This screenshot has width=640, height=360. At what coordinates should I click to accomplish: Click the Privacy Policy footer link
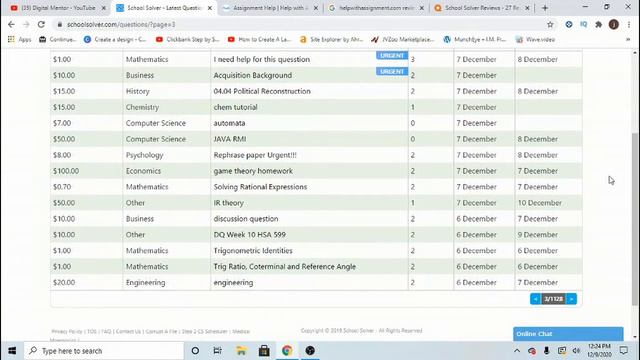[x=67, y=331]
